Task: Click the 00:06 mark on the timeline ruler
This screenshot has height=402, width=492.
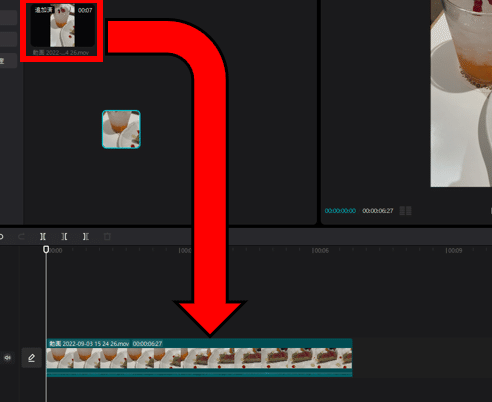Action: point(320,250)
